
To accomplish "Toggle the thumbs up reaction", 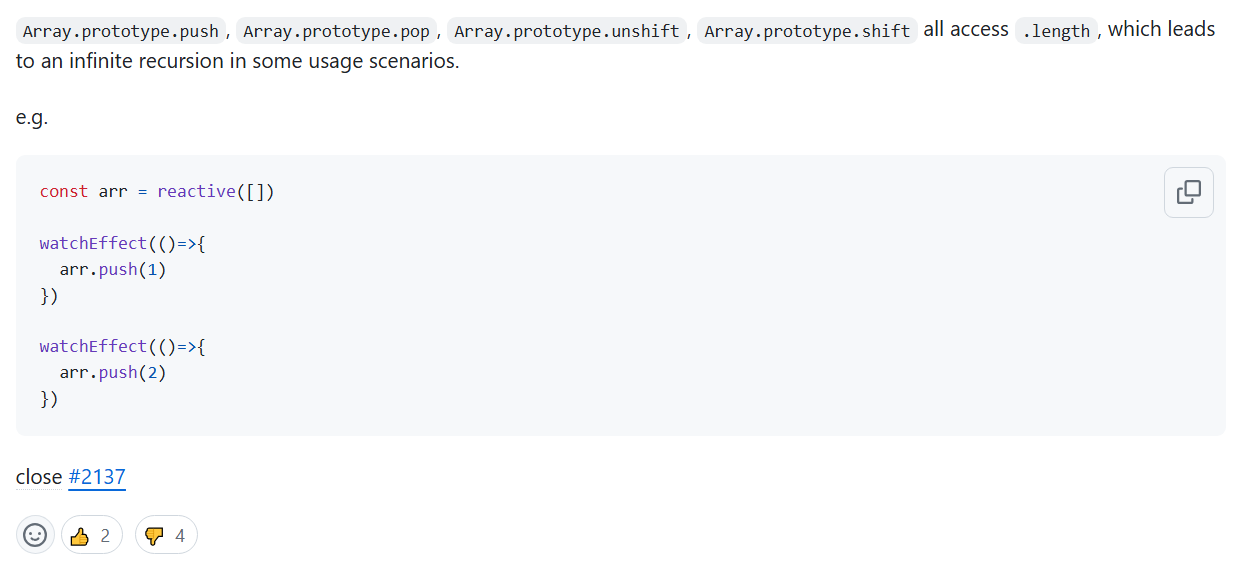I will [x=92, y=535].
